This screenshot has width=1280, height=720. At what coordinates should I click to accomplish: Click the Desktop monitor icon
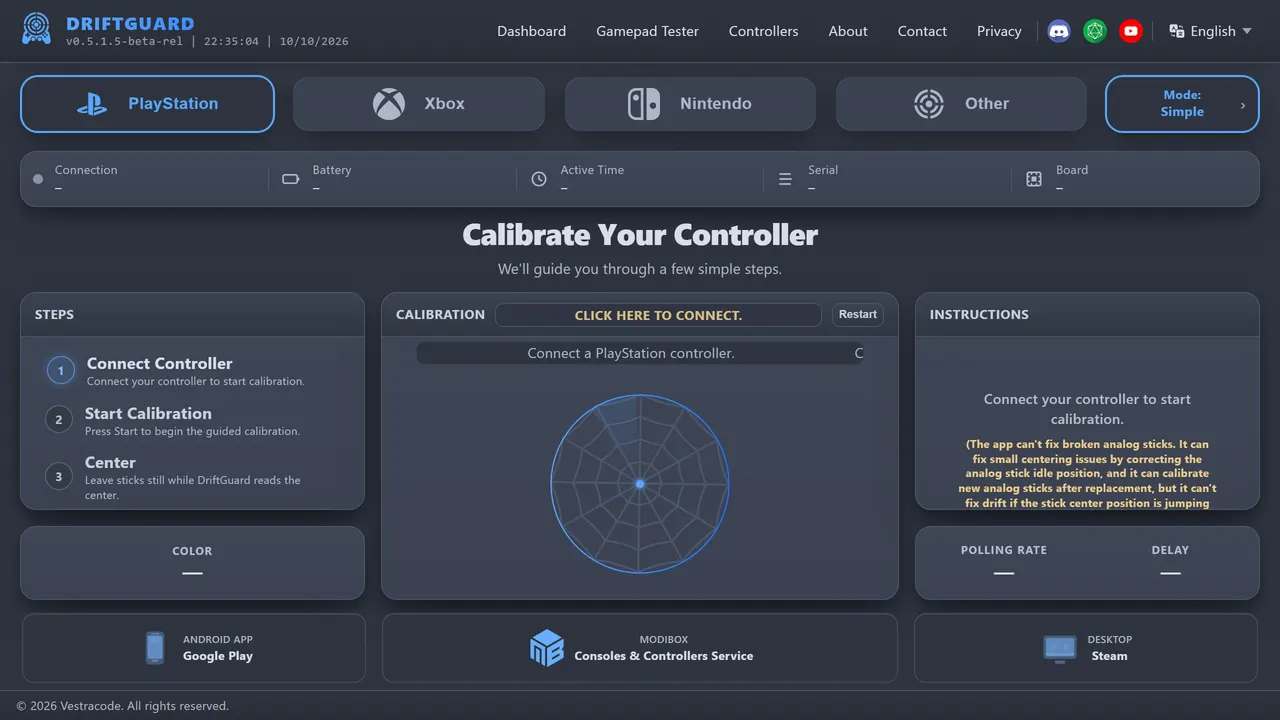[x=1060, y=648]
